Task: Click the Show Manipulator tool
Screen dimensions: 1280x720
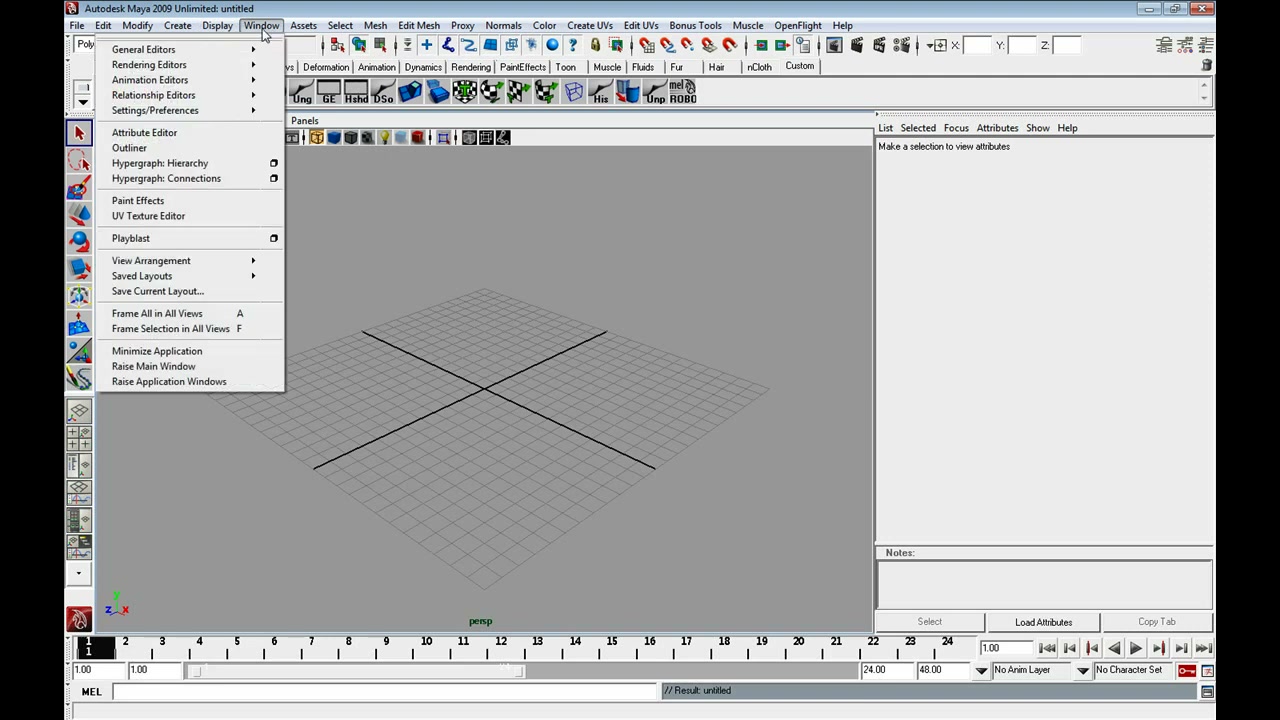Action: (x=79, y=351)
